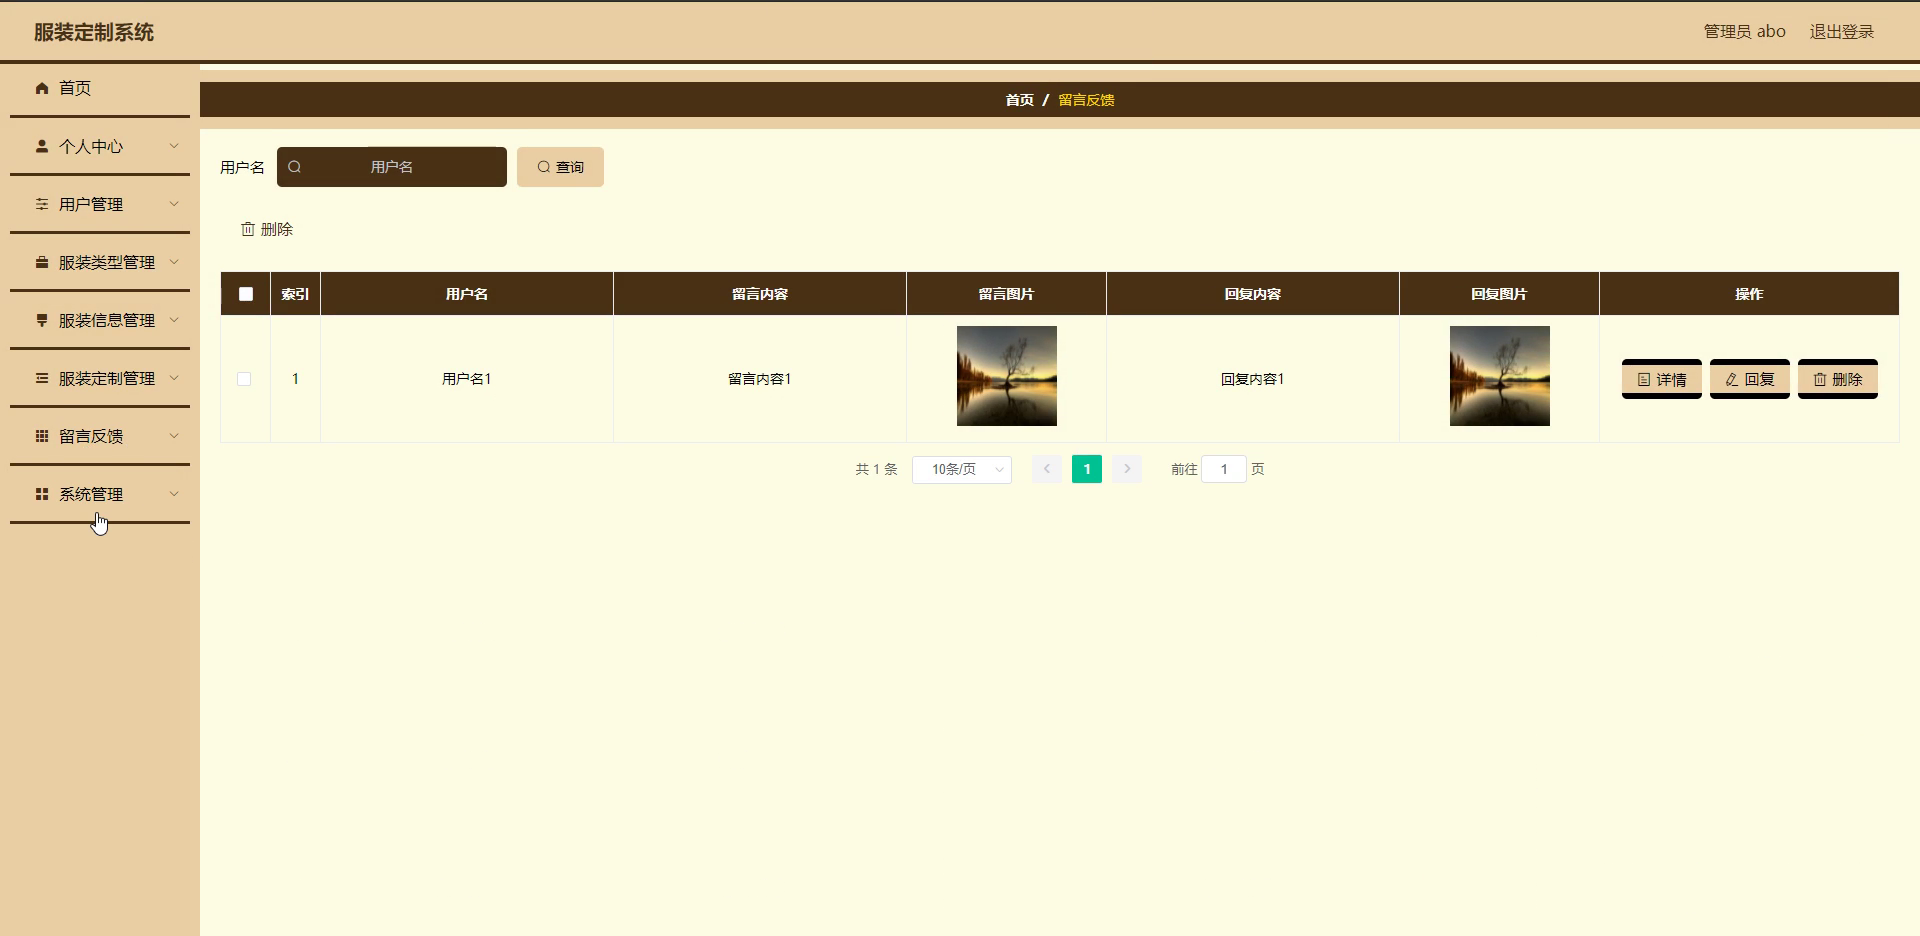Click the sliders icon for 用户管理
The image size is (1920, 936).
pos(42,204)
